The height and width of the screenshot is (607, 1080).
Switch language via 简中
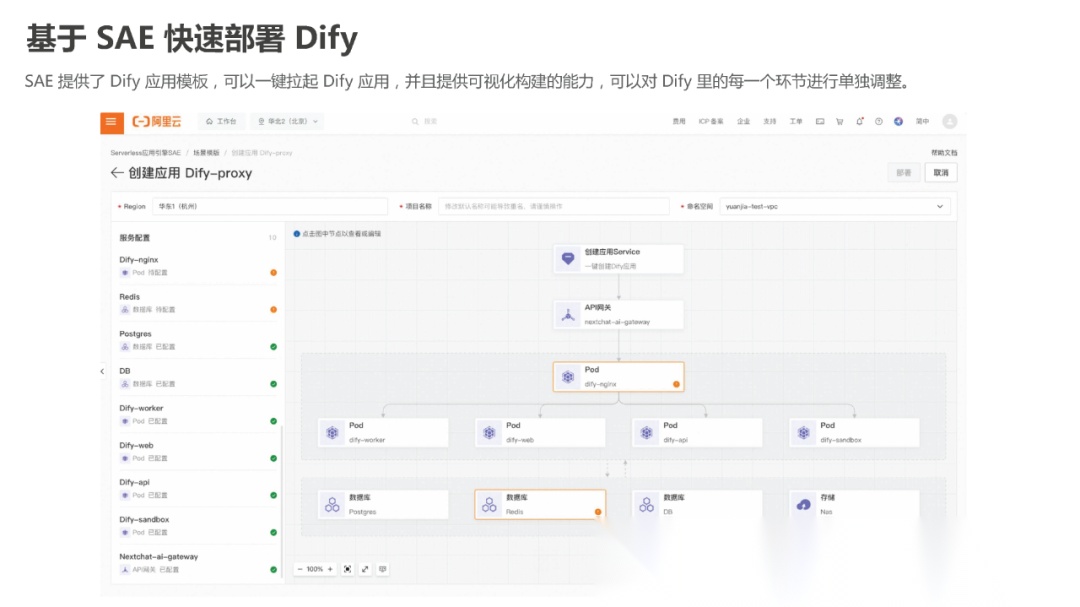coord(922,121)
